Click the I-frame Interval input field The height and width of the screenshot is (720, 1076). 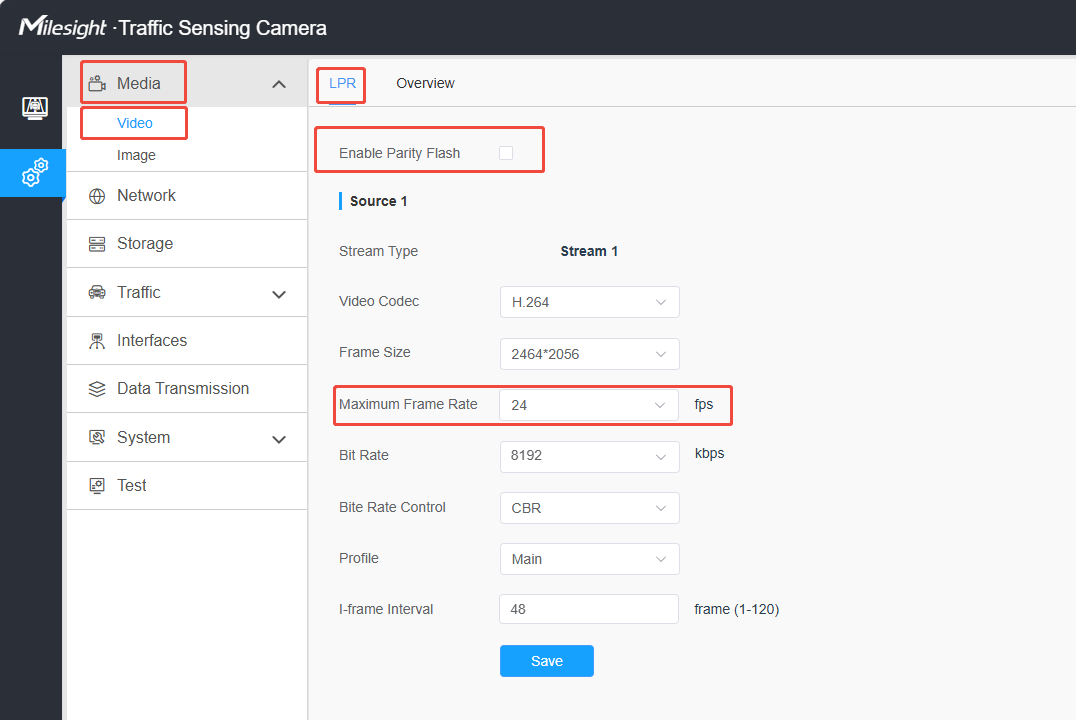tap(589, 609)
